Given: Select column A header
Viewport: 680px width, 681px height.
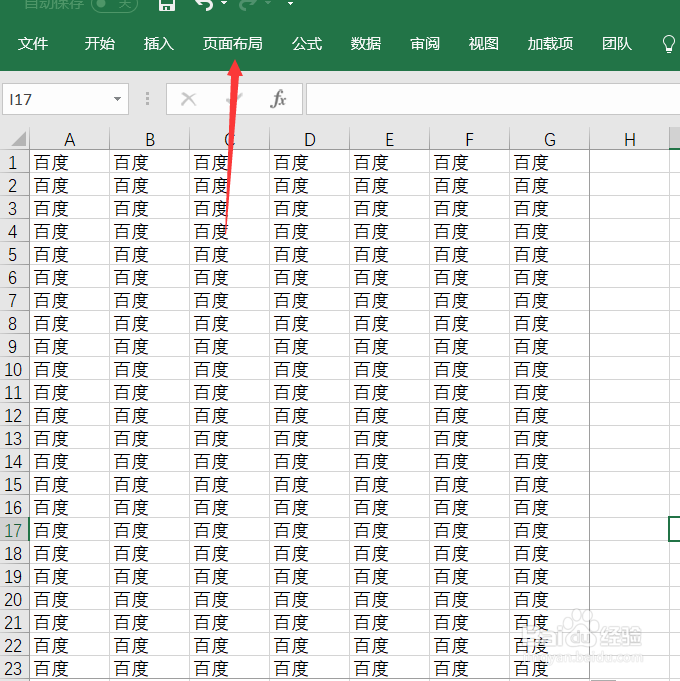Looking at the screenshot, I should (69, 139).
